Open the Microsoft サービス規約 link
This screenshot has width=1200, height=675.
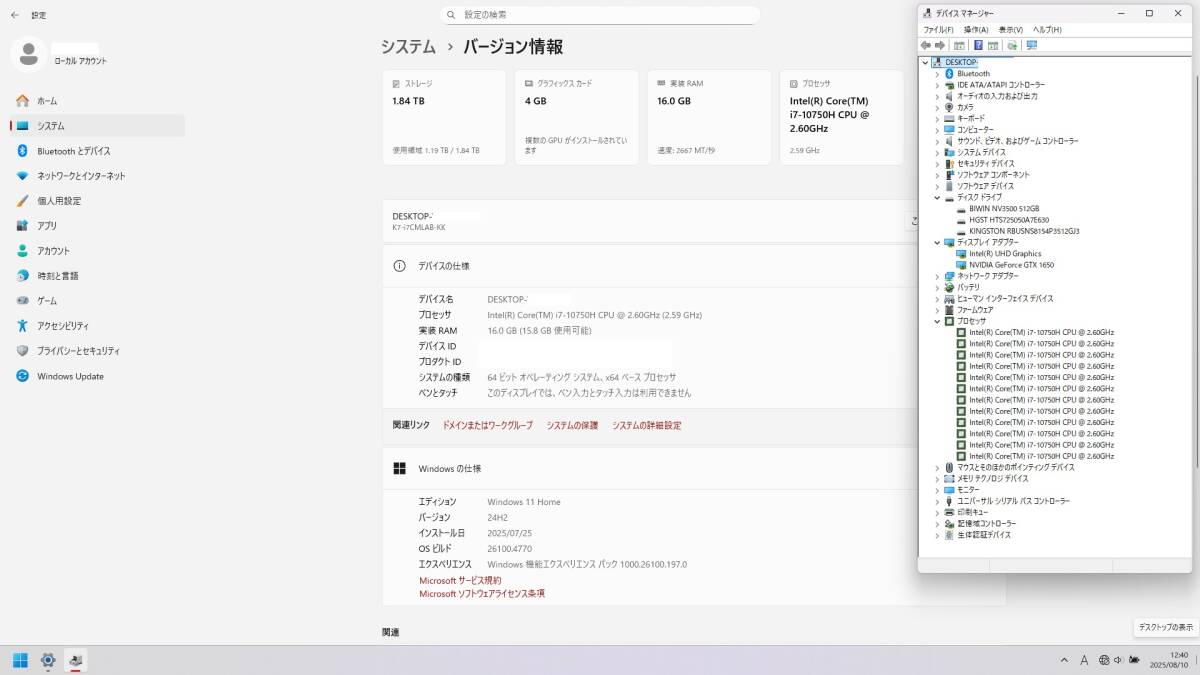tap(460, 580)
